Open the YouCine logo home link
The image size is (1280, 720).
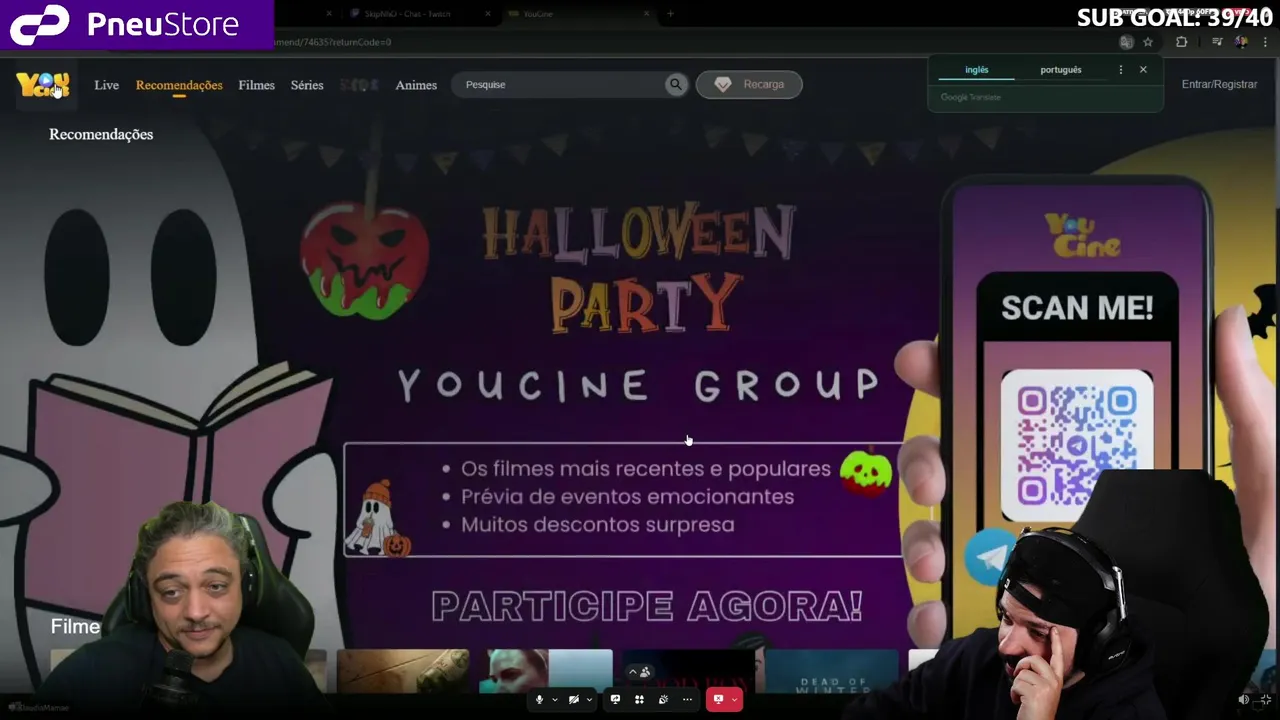pyautogui.click(x=43, y=85)
